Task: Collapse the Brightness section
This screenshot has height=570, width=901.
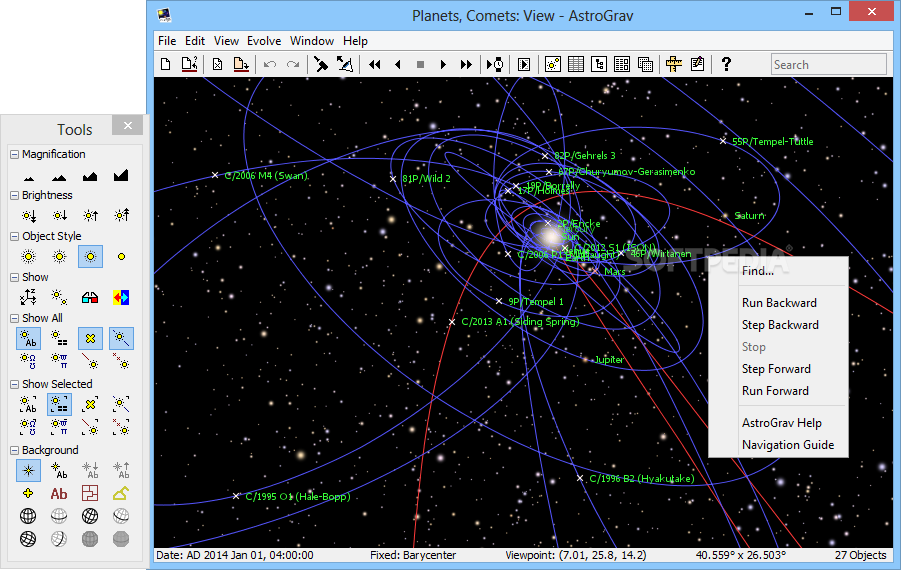Action: (14, 195)
